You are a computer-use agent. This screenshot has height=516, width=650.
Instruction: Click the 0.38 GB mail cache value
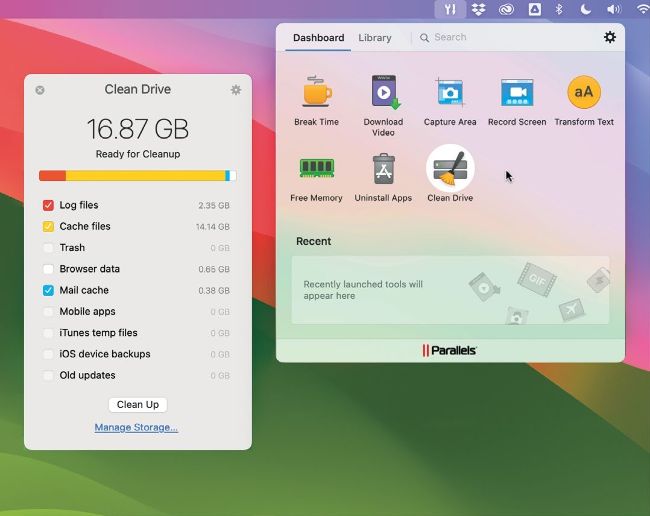point(214,291)
